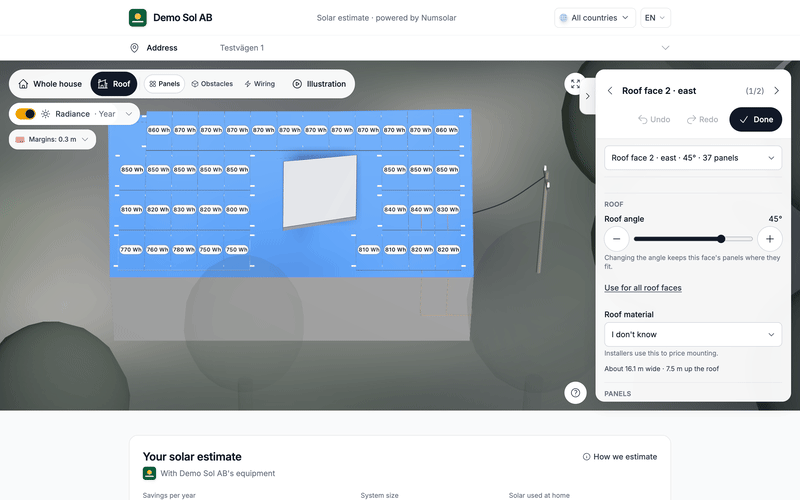Click the (1/2) roof face counter
Viewport: 800px width, 500px height.
click(x=755, y=91)
